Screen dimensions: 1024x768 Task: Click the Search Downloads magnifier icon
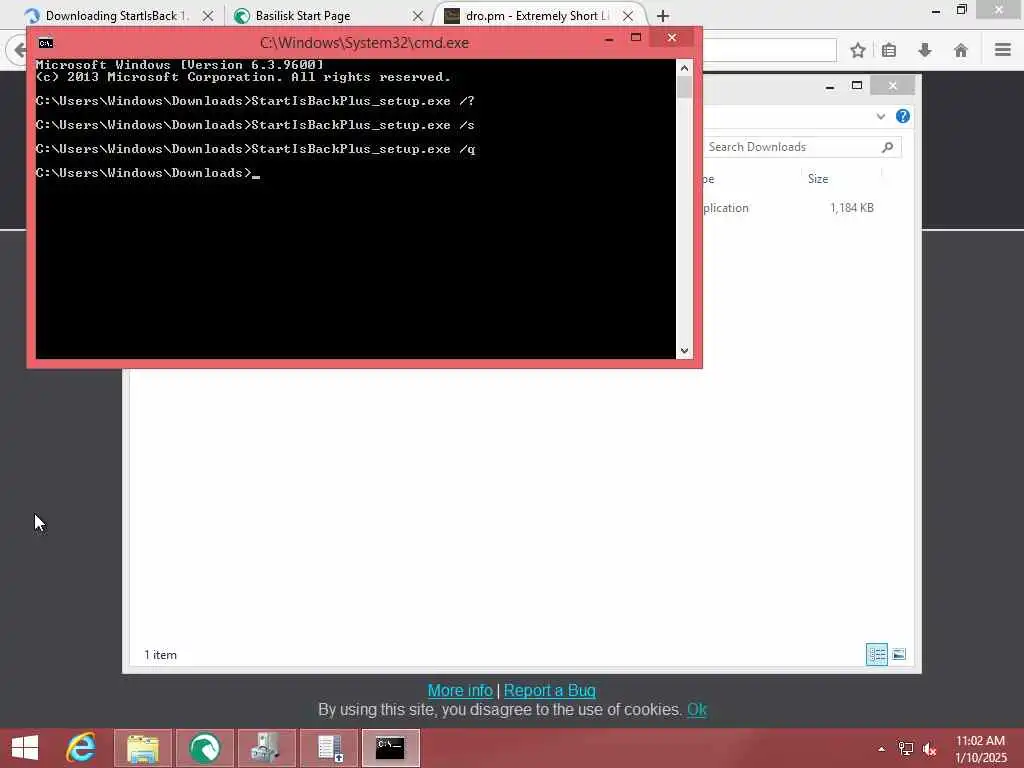click(887, 148)
